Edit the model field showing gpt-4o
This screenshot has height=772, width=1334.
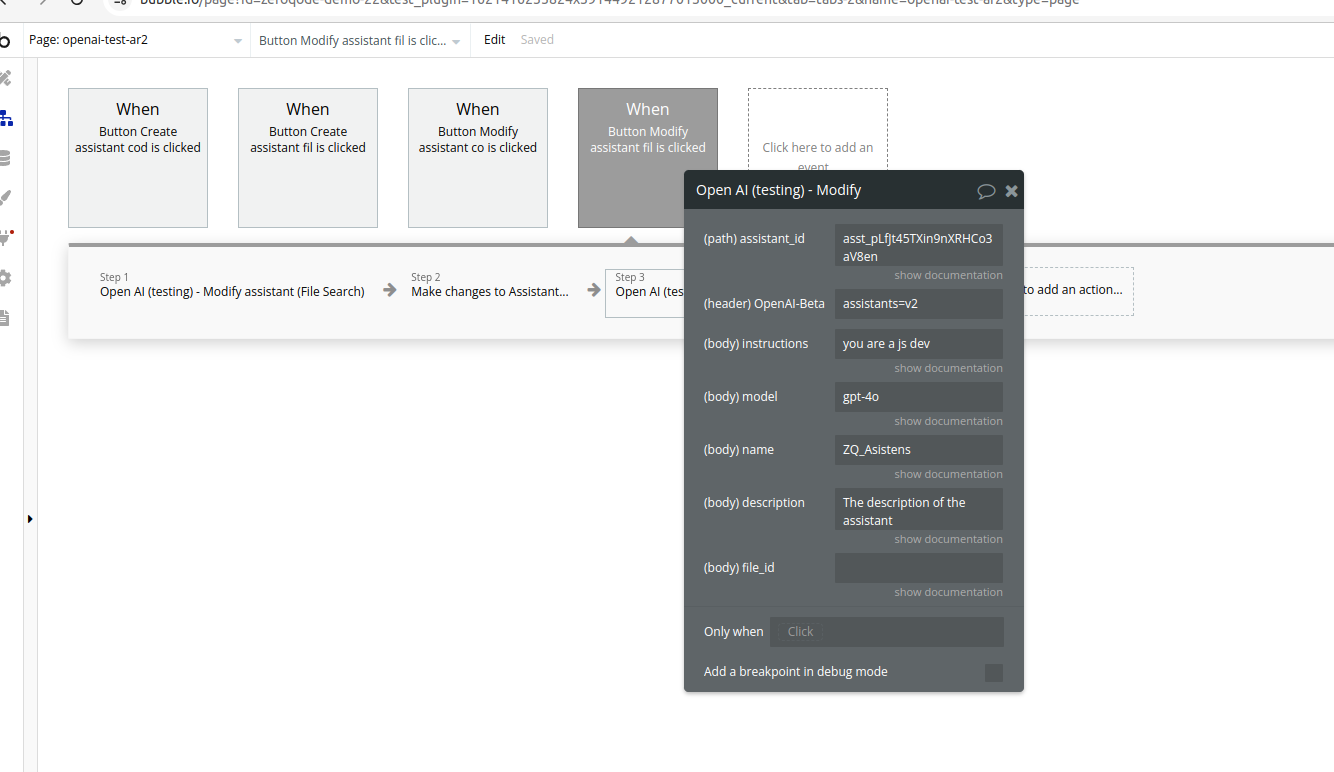[918, 396]
